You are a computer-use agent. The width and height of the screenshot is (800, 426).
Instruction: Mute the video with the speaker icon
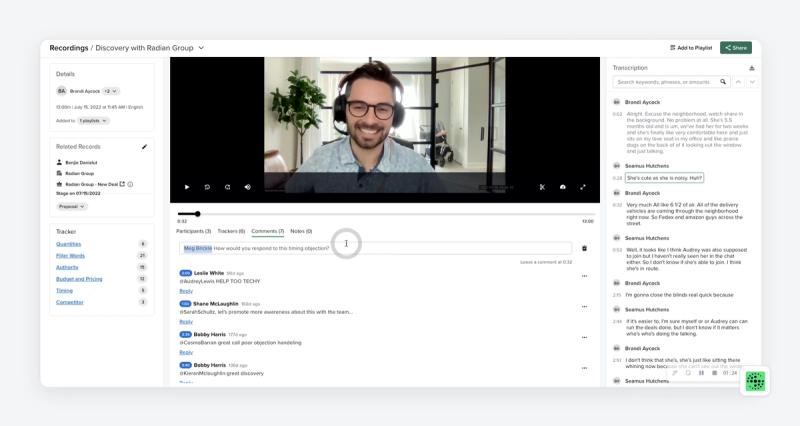(247, 187)
